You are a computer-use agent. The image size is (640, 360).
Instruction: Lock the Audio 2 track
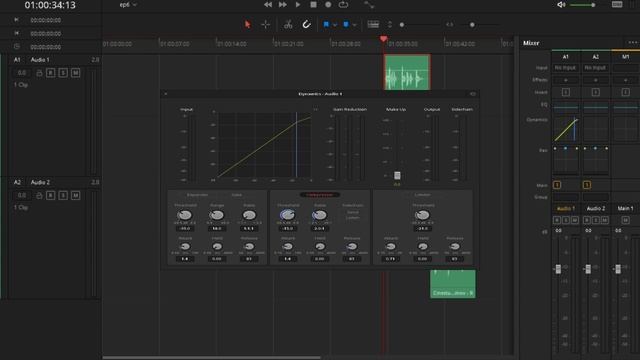tap(39, 196)
